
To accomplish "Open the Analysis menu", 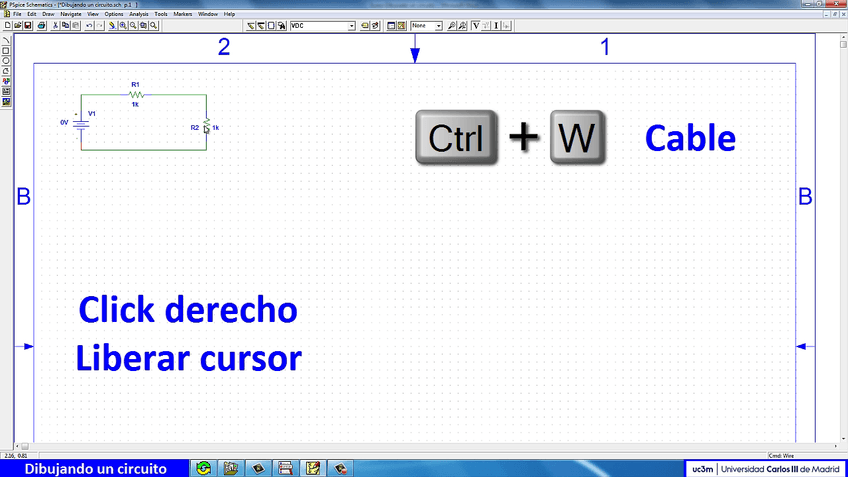I will (x=139, y=14).
